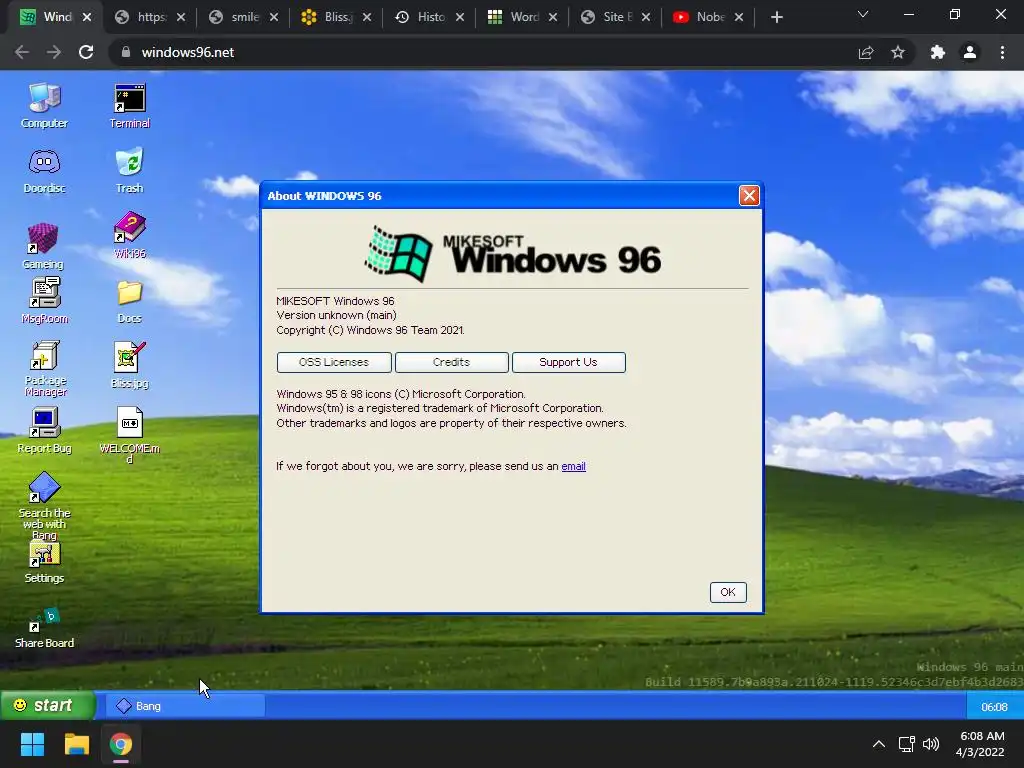Open the Bliss.jpg image file

(x=129, y=366)
